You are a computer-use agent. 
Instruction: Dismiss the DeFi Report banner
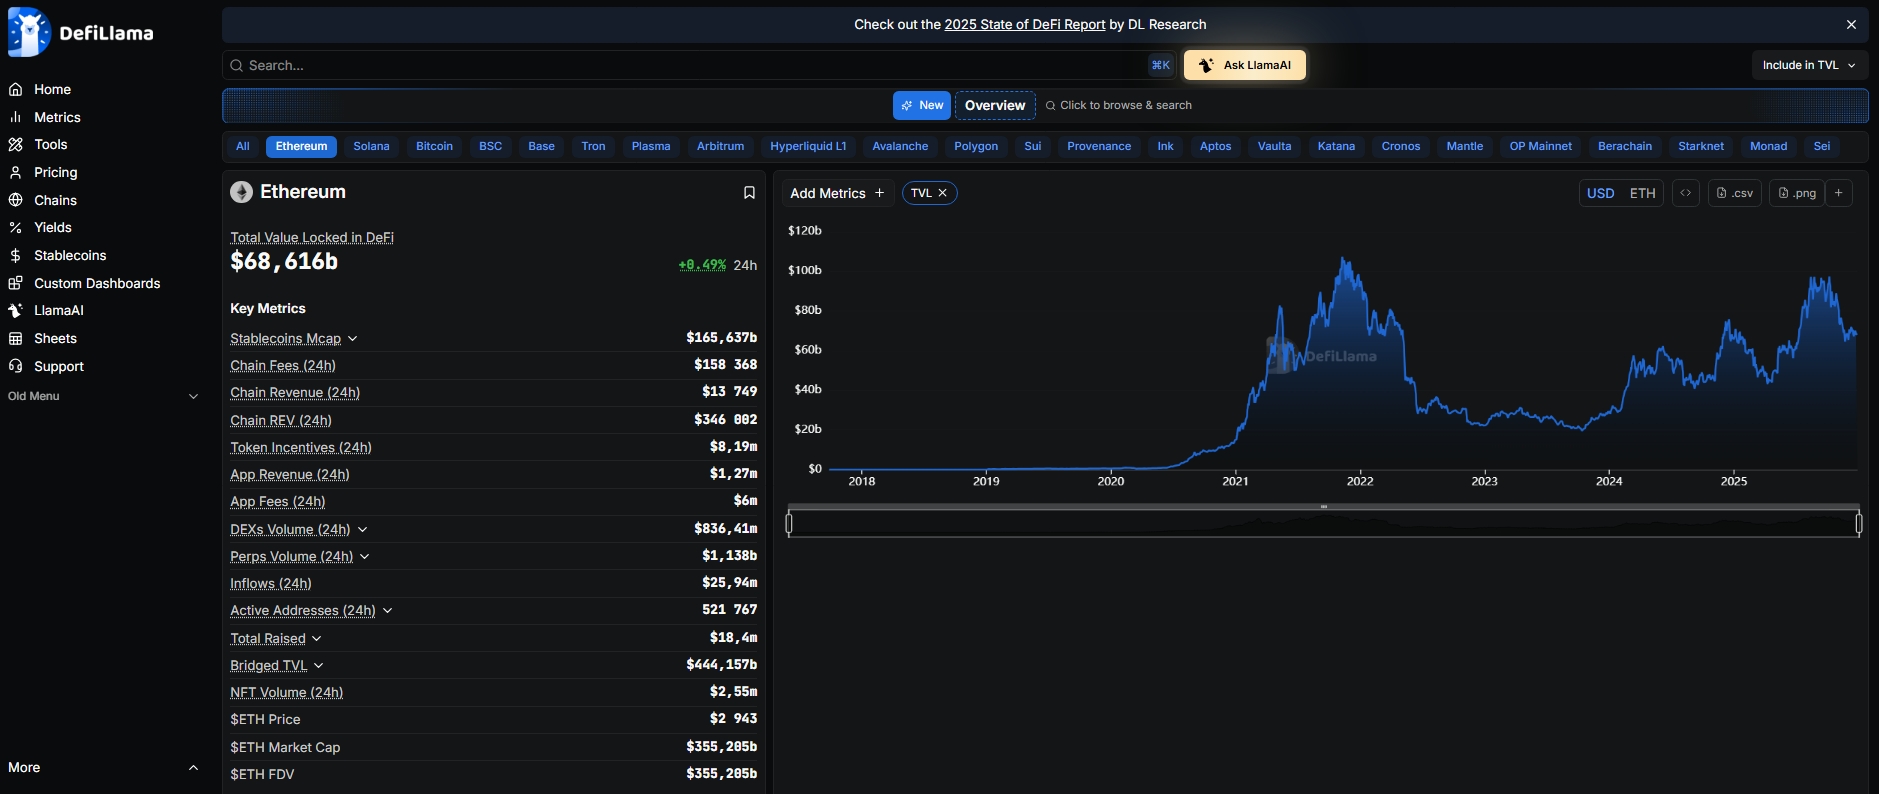(x=1851, y=24)
